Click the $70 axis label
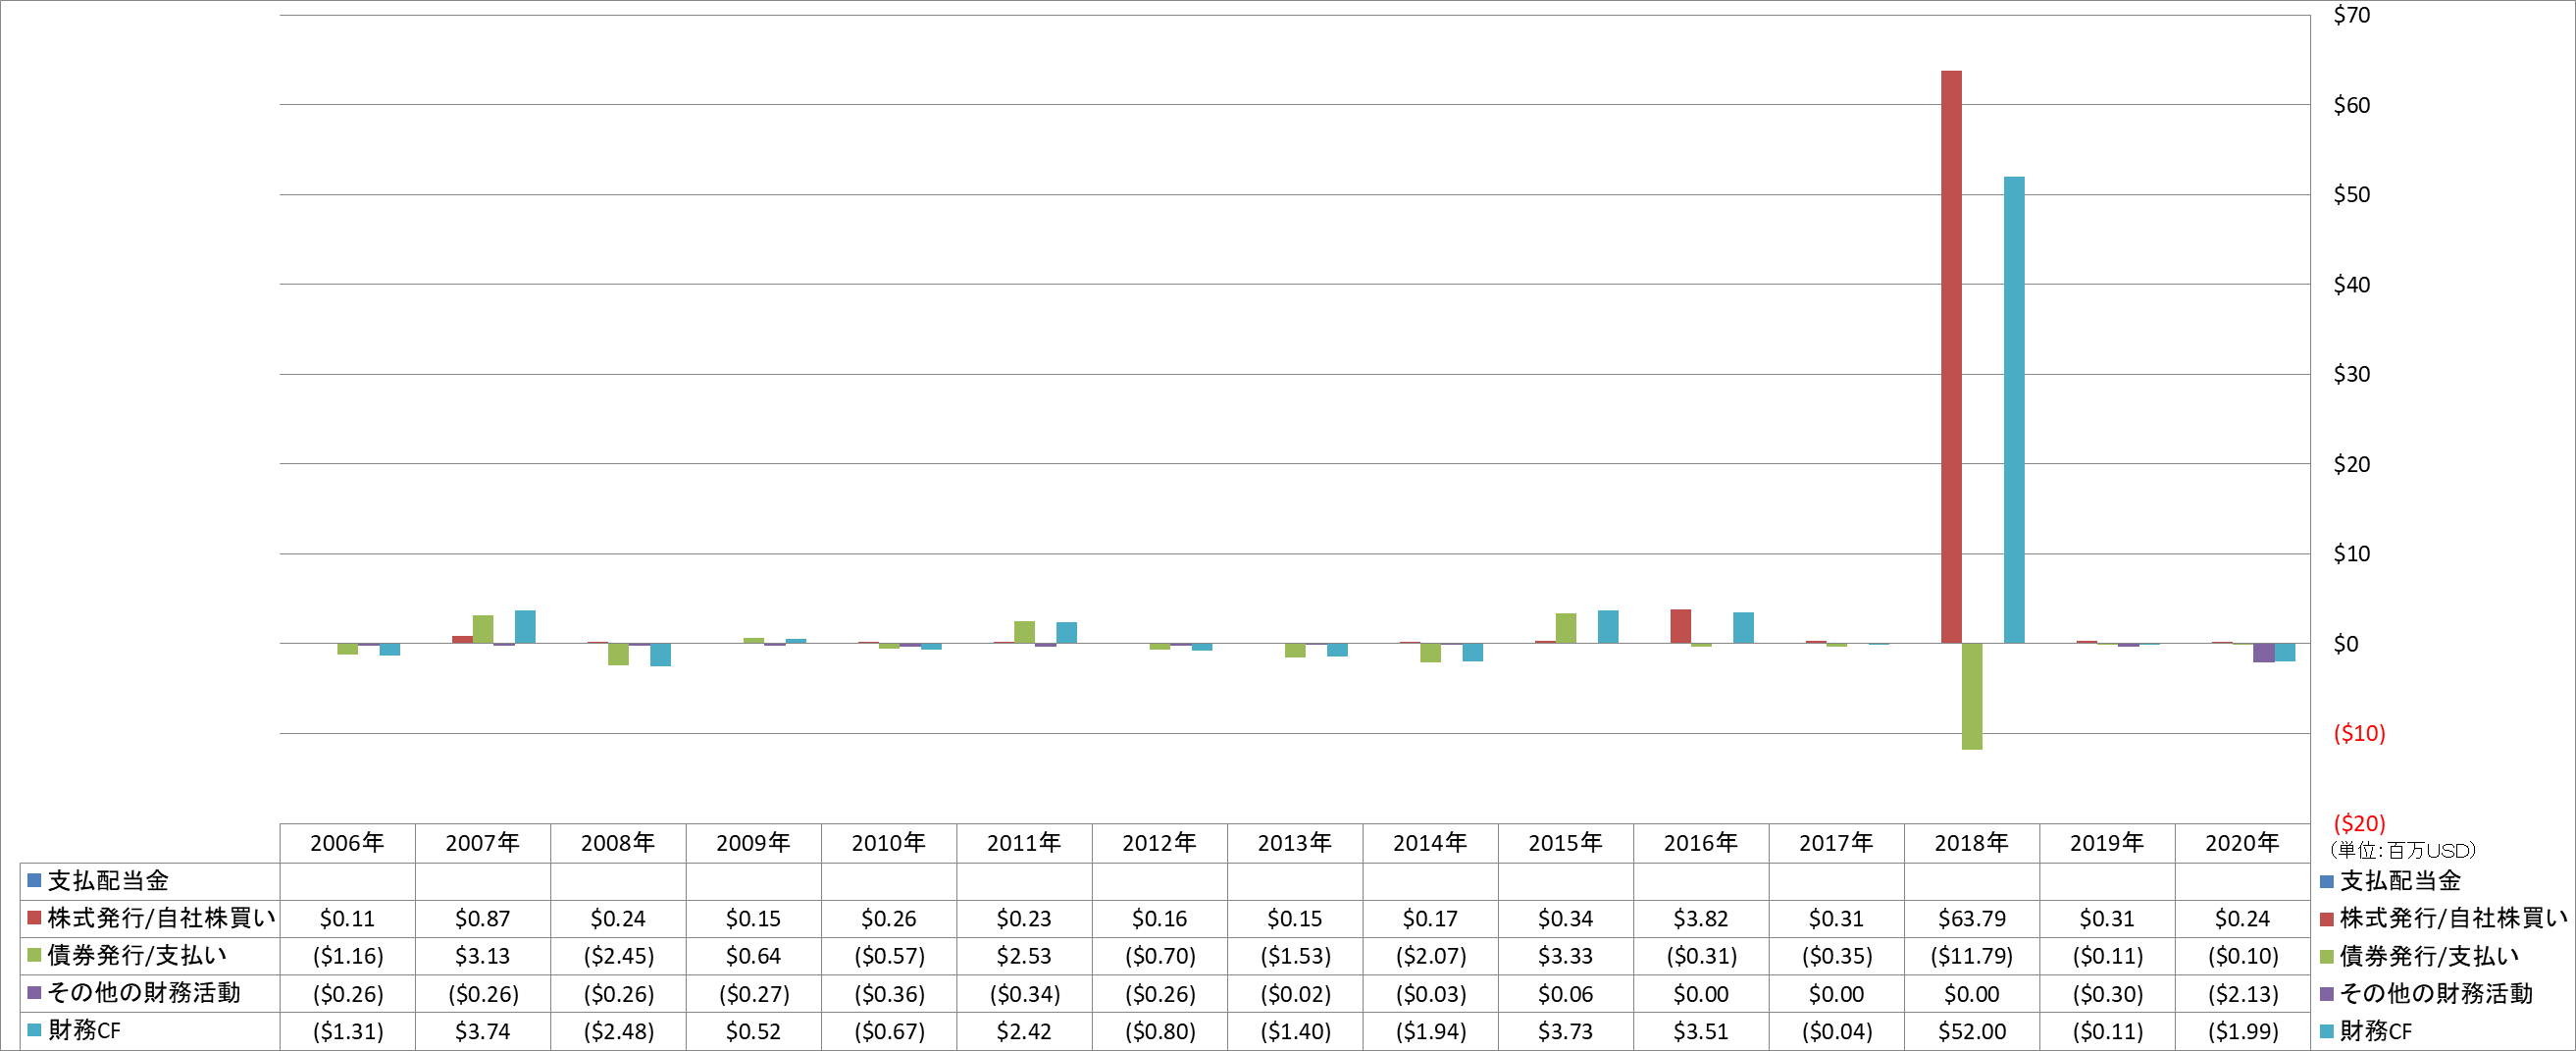Image resolution: width=2576 pixels, height=1051 pixels. tap(2351, 15)
